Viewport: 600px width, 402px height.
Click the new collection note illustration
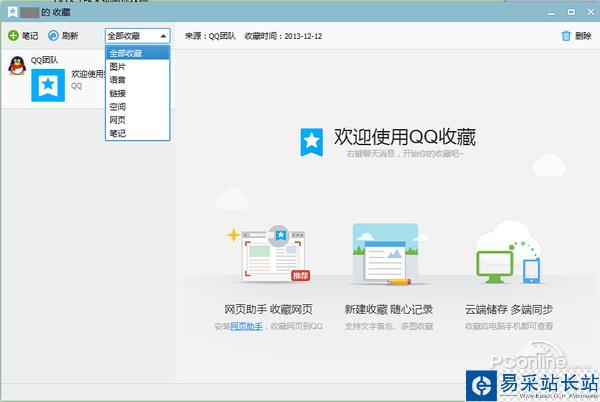click(386, 254)
